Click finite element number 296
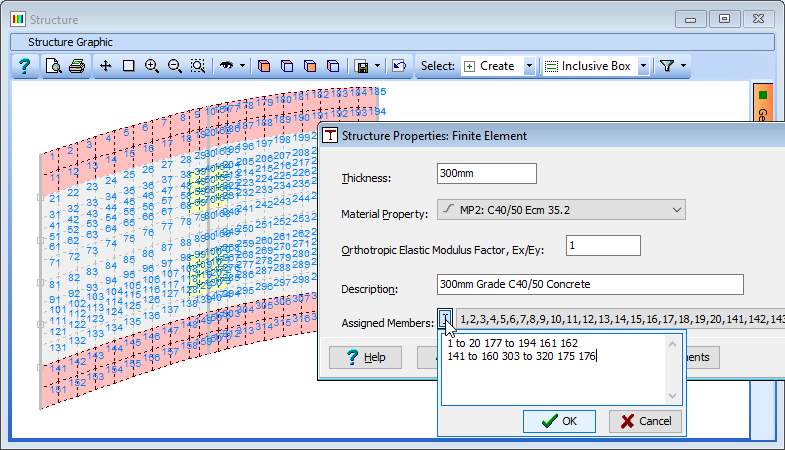785x450 pixels. tap(264, 286)
